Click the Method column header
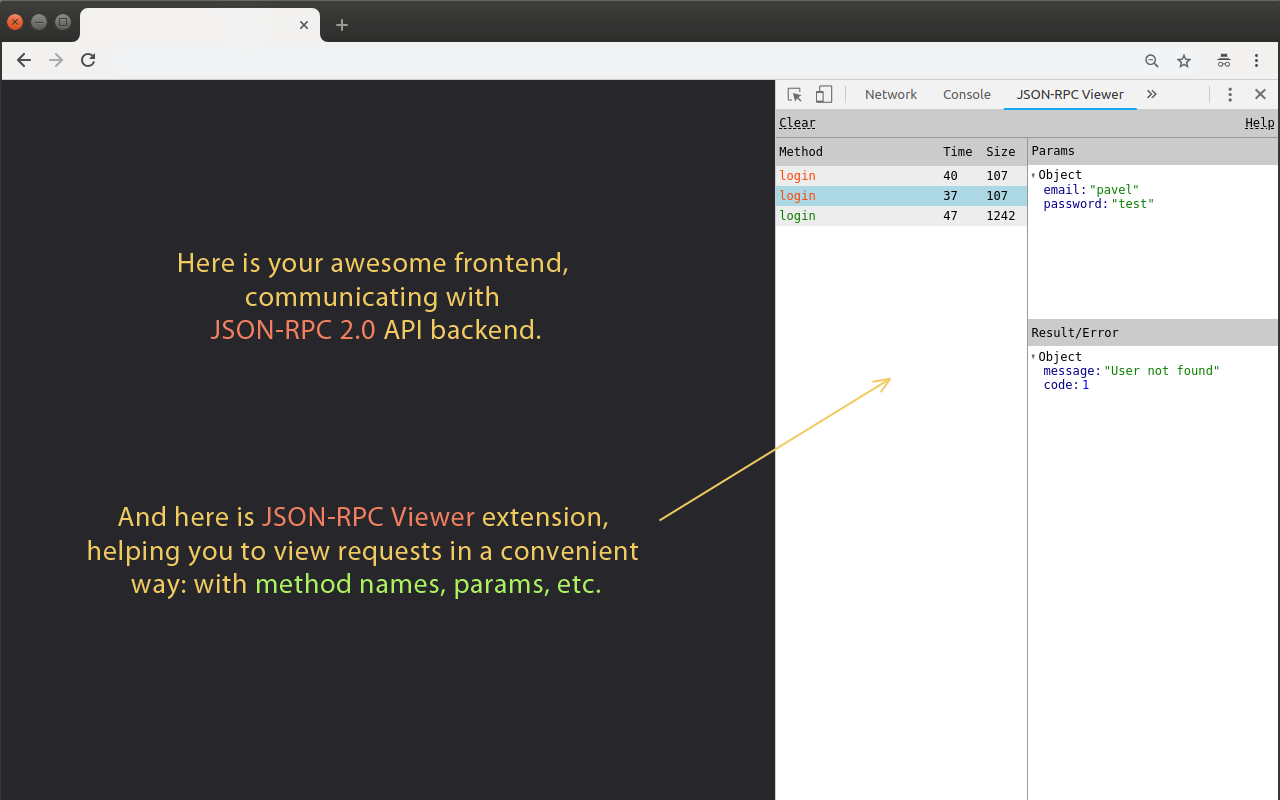1280x800 pixels. [x=800, y=151]
